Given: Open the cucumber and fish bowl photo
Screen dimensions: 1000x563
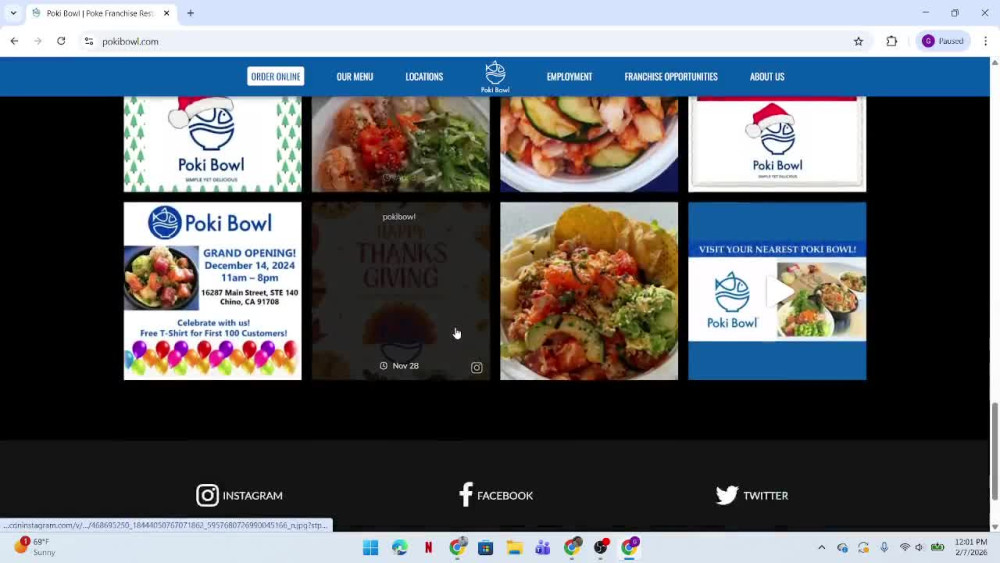Looking at the screenshot, I should (589, 144).
